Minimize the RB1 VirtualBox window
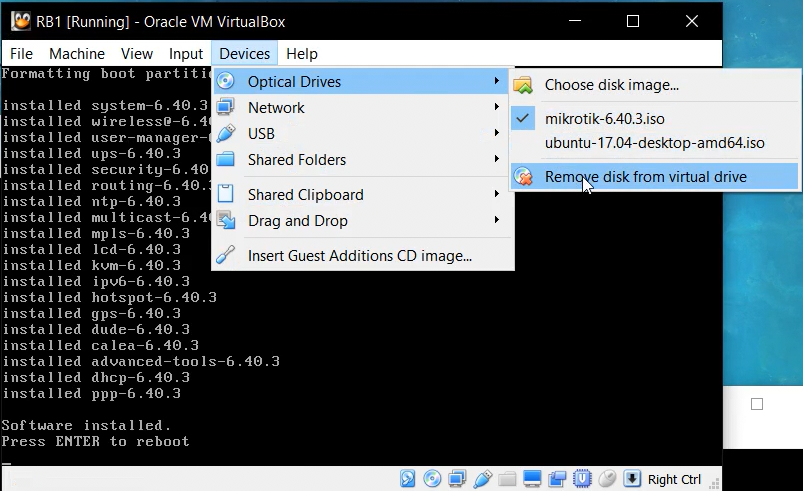The image size is (803, 491). (575, 21)
